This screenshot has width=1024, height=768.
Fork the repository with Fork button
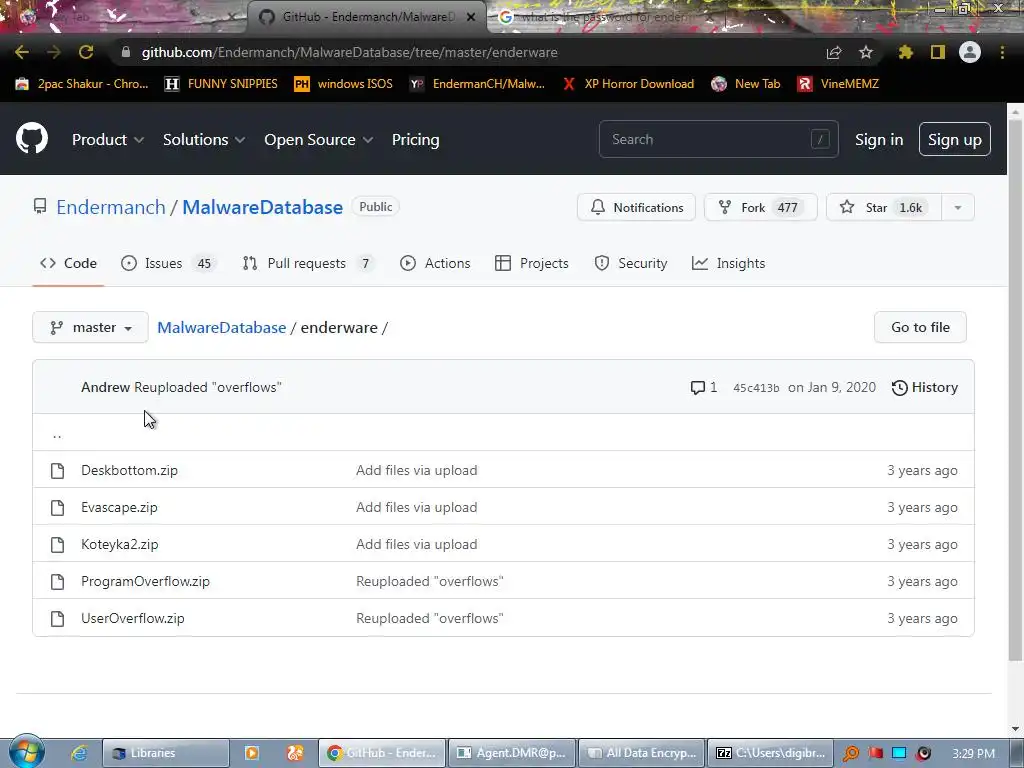[760, 208]
